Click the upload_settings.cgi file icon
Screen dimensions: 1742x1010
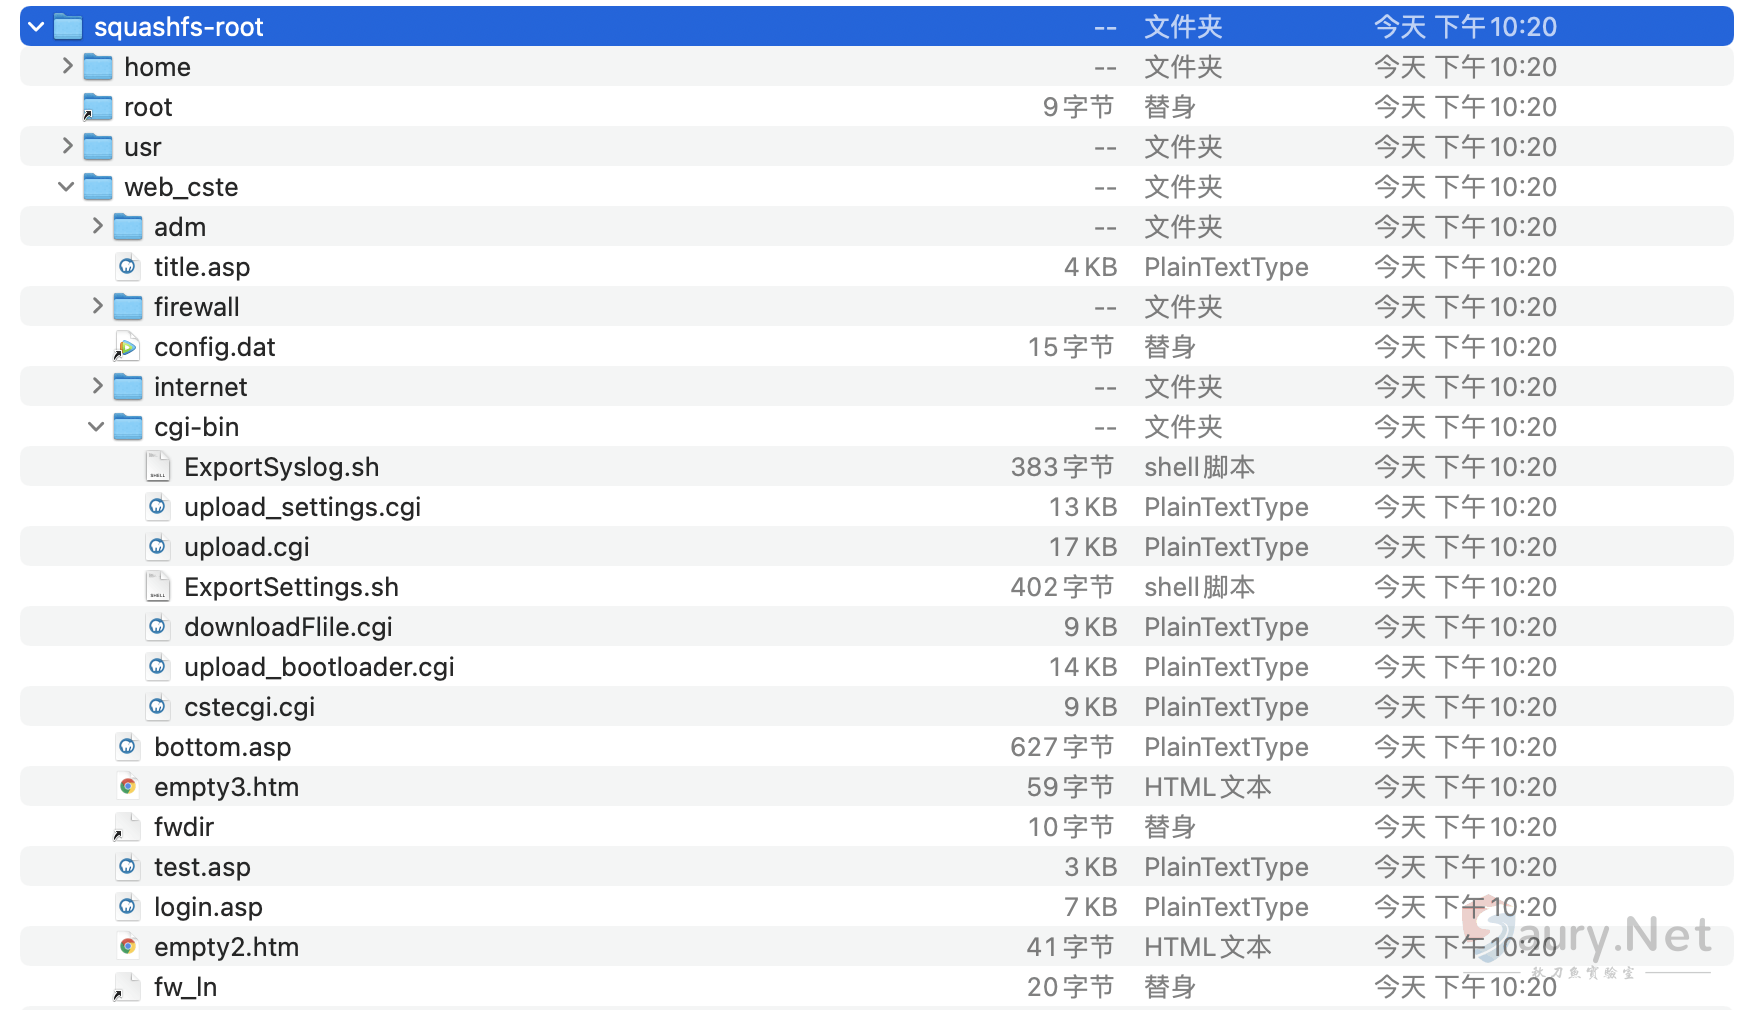(x=158, y=507)
